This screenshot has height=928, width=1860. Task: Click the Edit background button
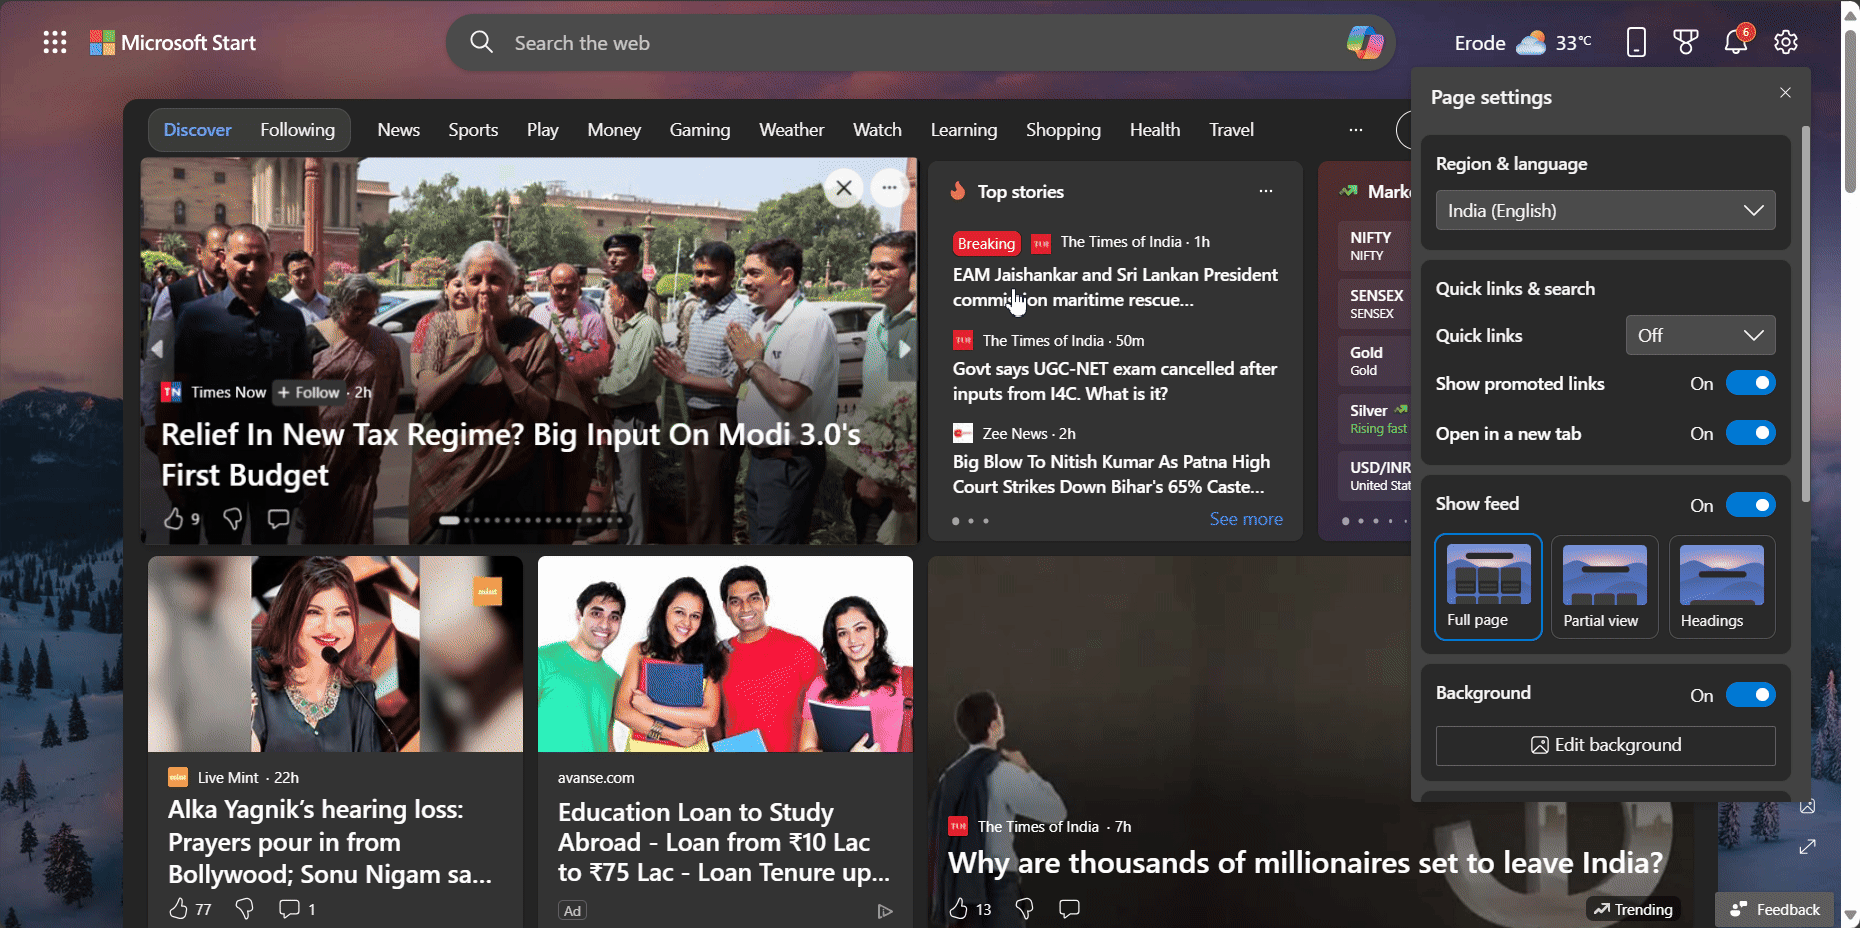(1605, 745)
